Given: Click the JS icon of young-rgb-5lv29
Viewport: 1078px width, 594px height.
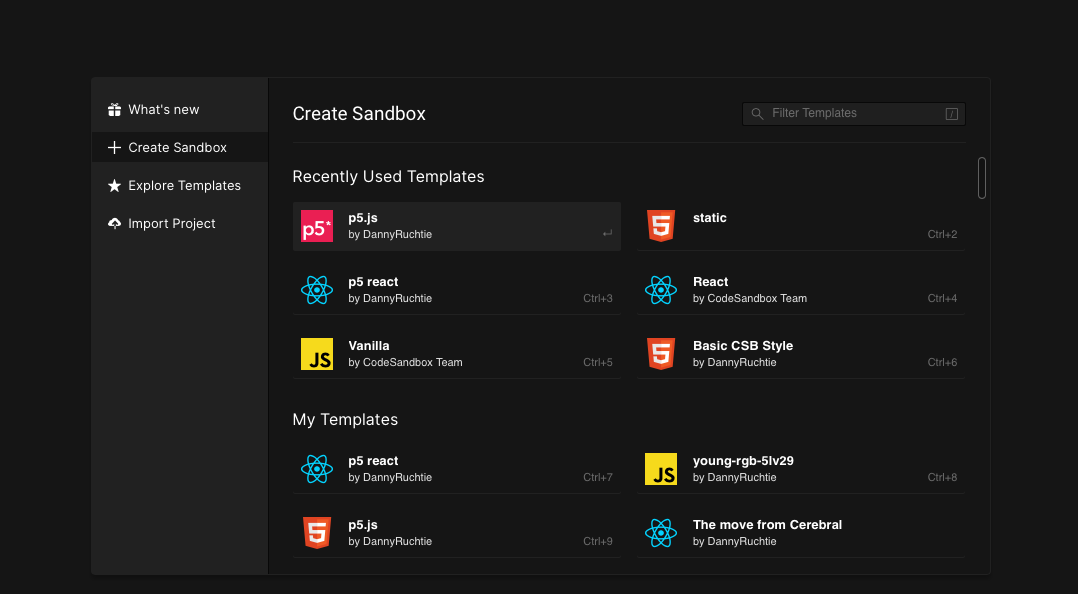Looking at the screenshot, I should 661,469.
